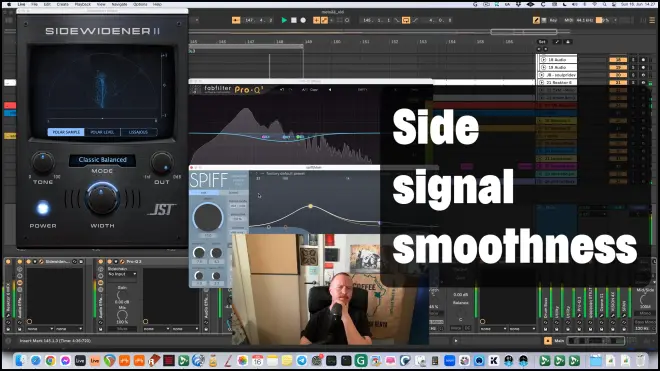Click the Pro-Q 3 device Gain knob

122,296
